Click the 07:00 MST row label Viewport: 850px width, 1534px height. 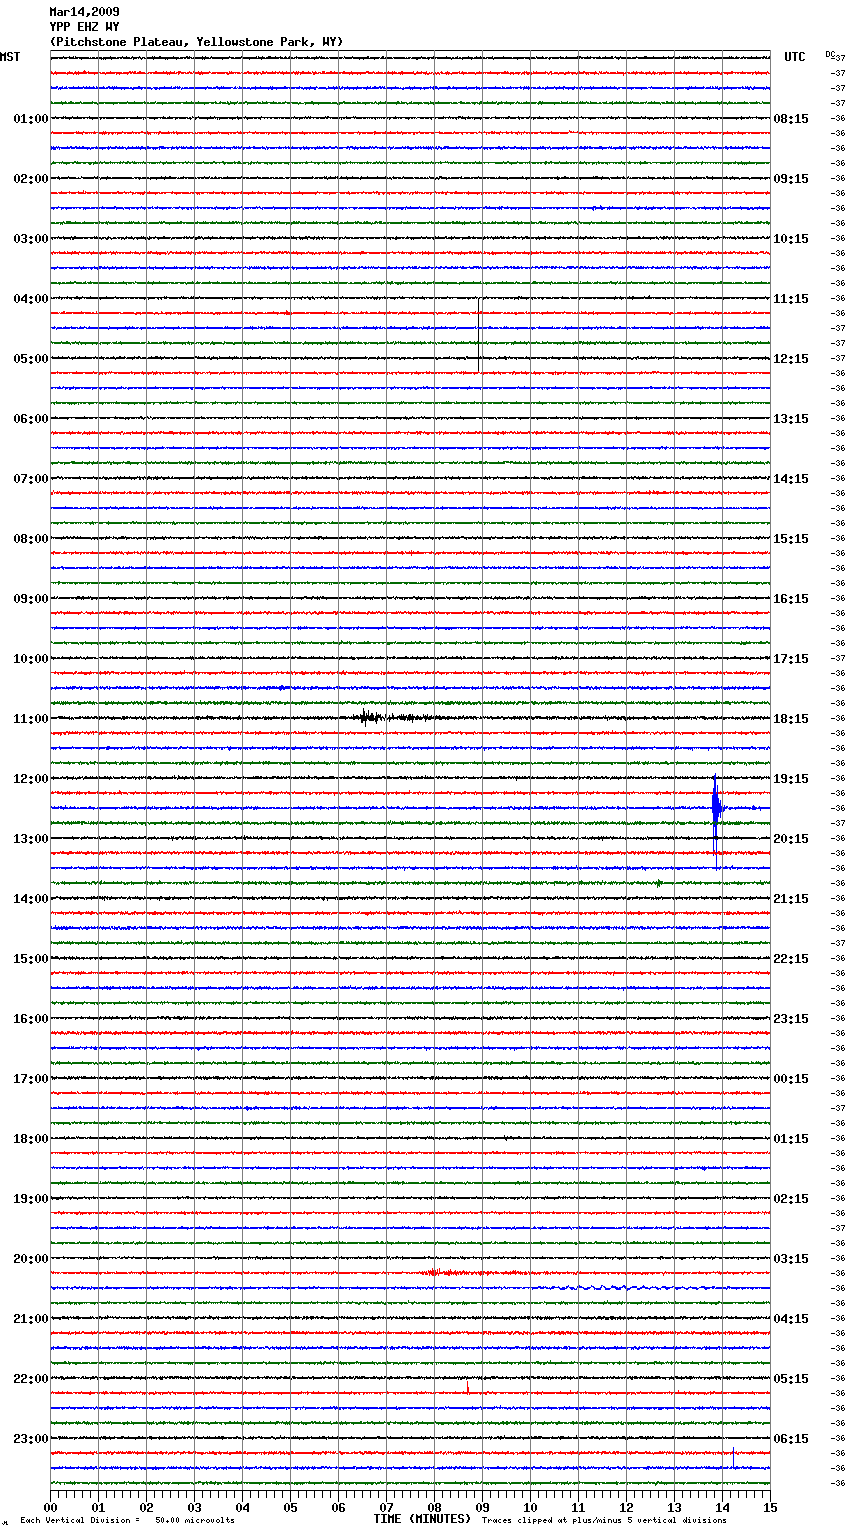tap(30, 479)
